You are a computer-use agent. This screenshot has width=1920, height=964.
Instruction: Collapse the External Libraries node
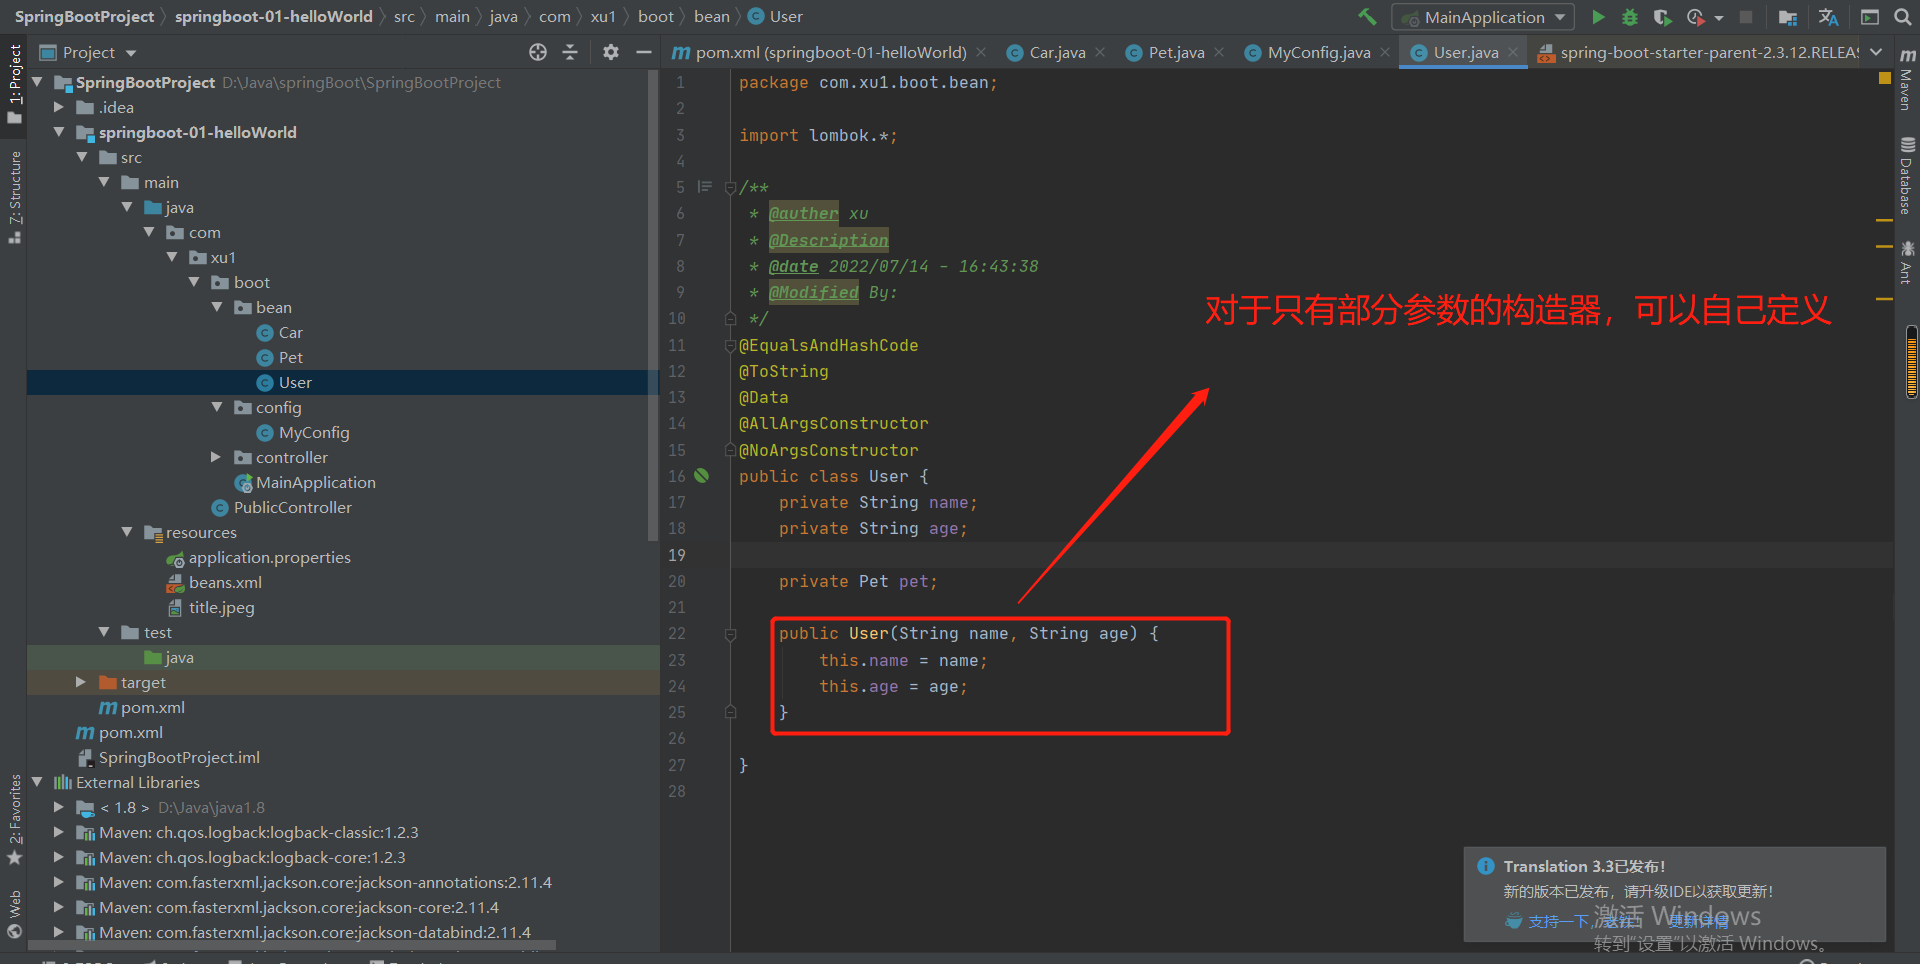tap(37, 782)
